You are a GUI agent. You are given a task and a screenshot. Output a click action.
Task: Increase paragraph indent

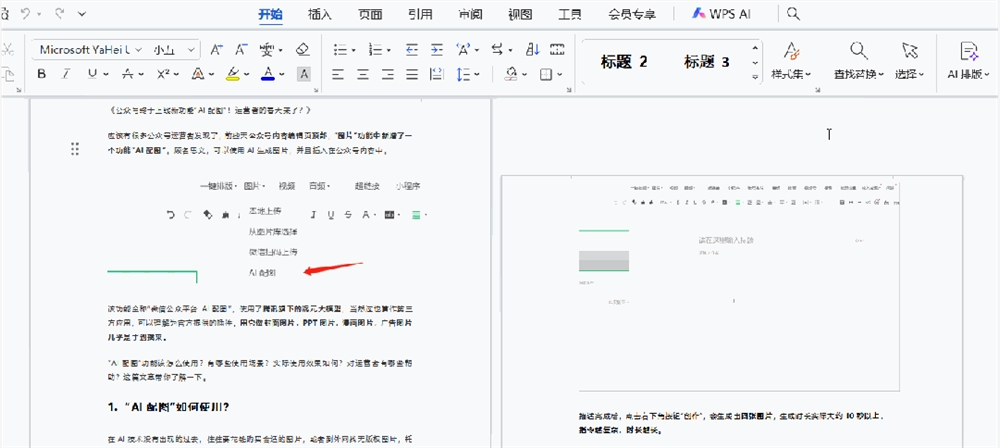pos(437,50)
